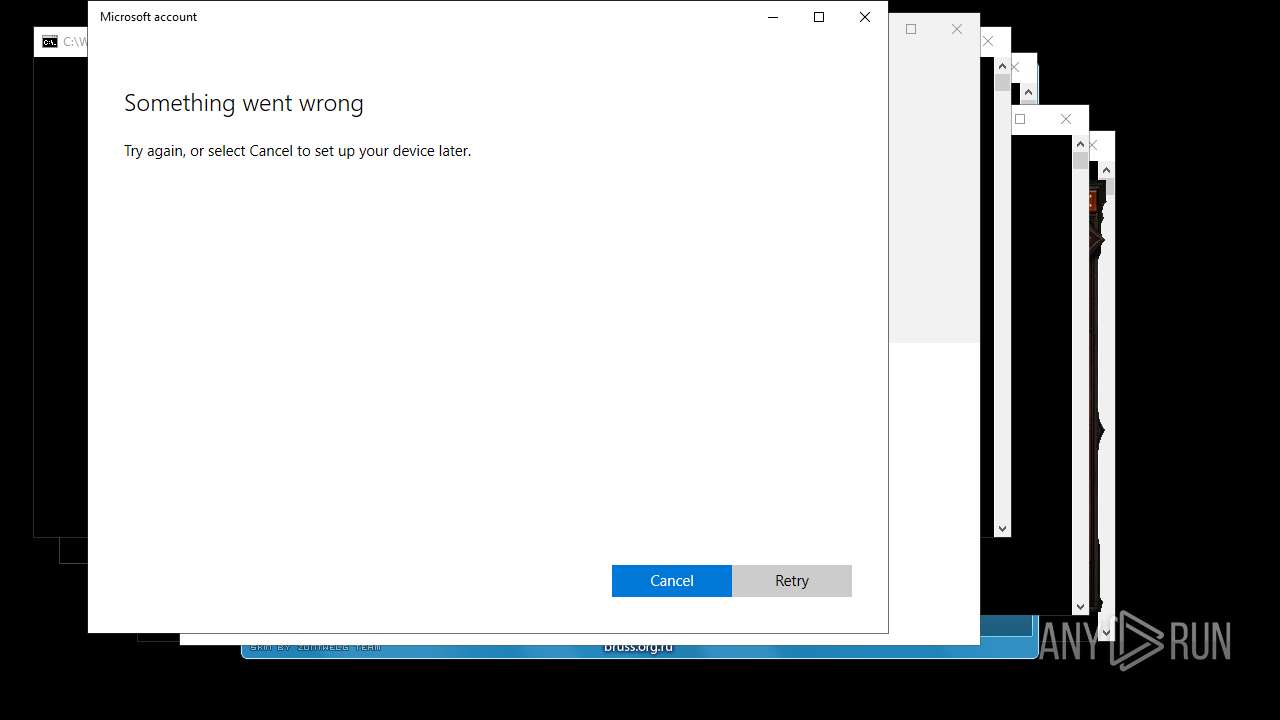Close the gray window directly behind the dialog
The width and height of the screenshot is (1280, 720).
tap(957, 29)
